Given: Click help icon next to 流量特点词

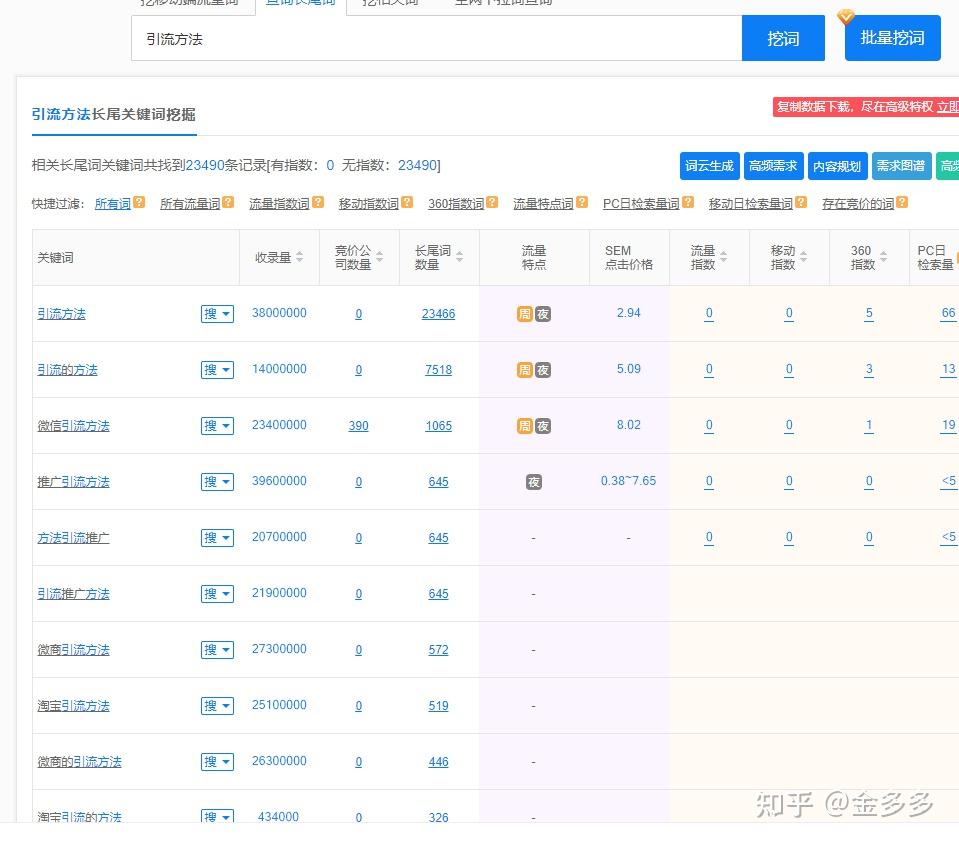Looking at the screenshot, I should click(582, 202).
